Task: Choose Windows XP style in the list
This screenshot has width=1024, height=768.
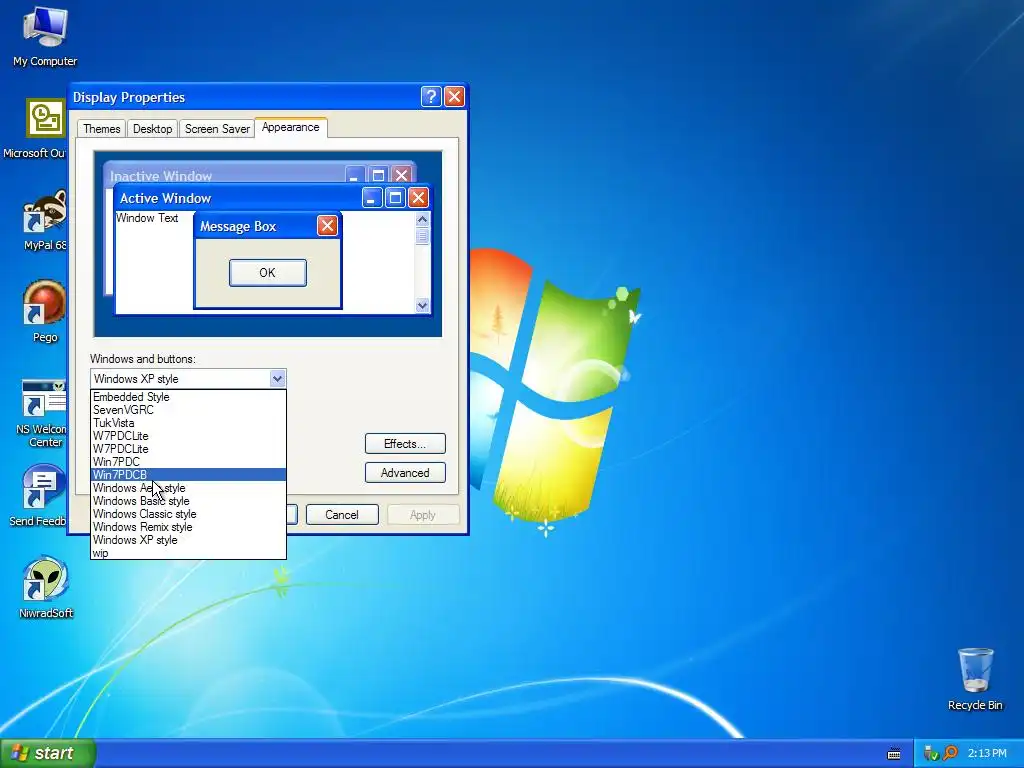Action: pos(188,540)
